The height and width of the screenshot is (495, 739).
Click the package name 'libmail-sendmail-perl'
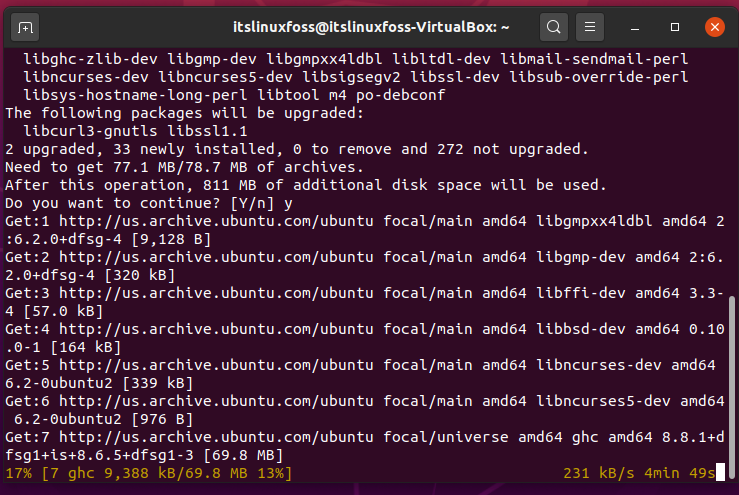594,59
